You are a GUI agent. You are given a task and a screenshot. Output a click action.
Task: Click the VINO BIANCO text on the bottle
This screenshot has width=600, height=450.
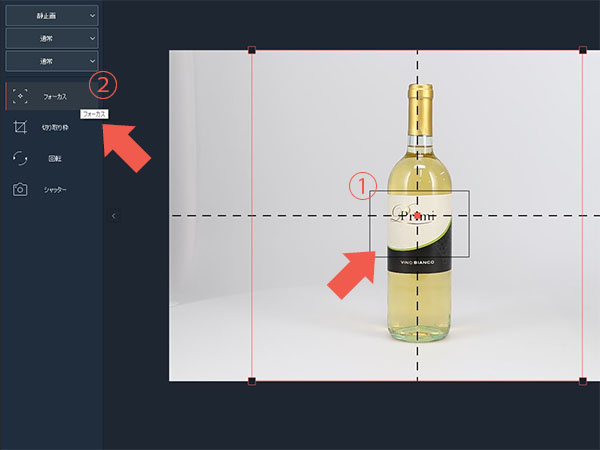click(x=419, y=261)
